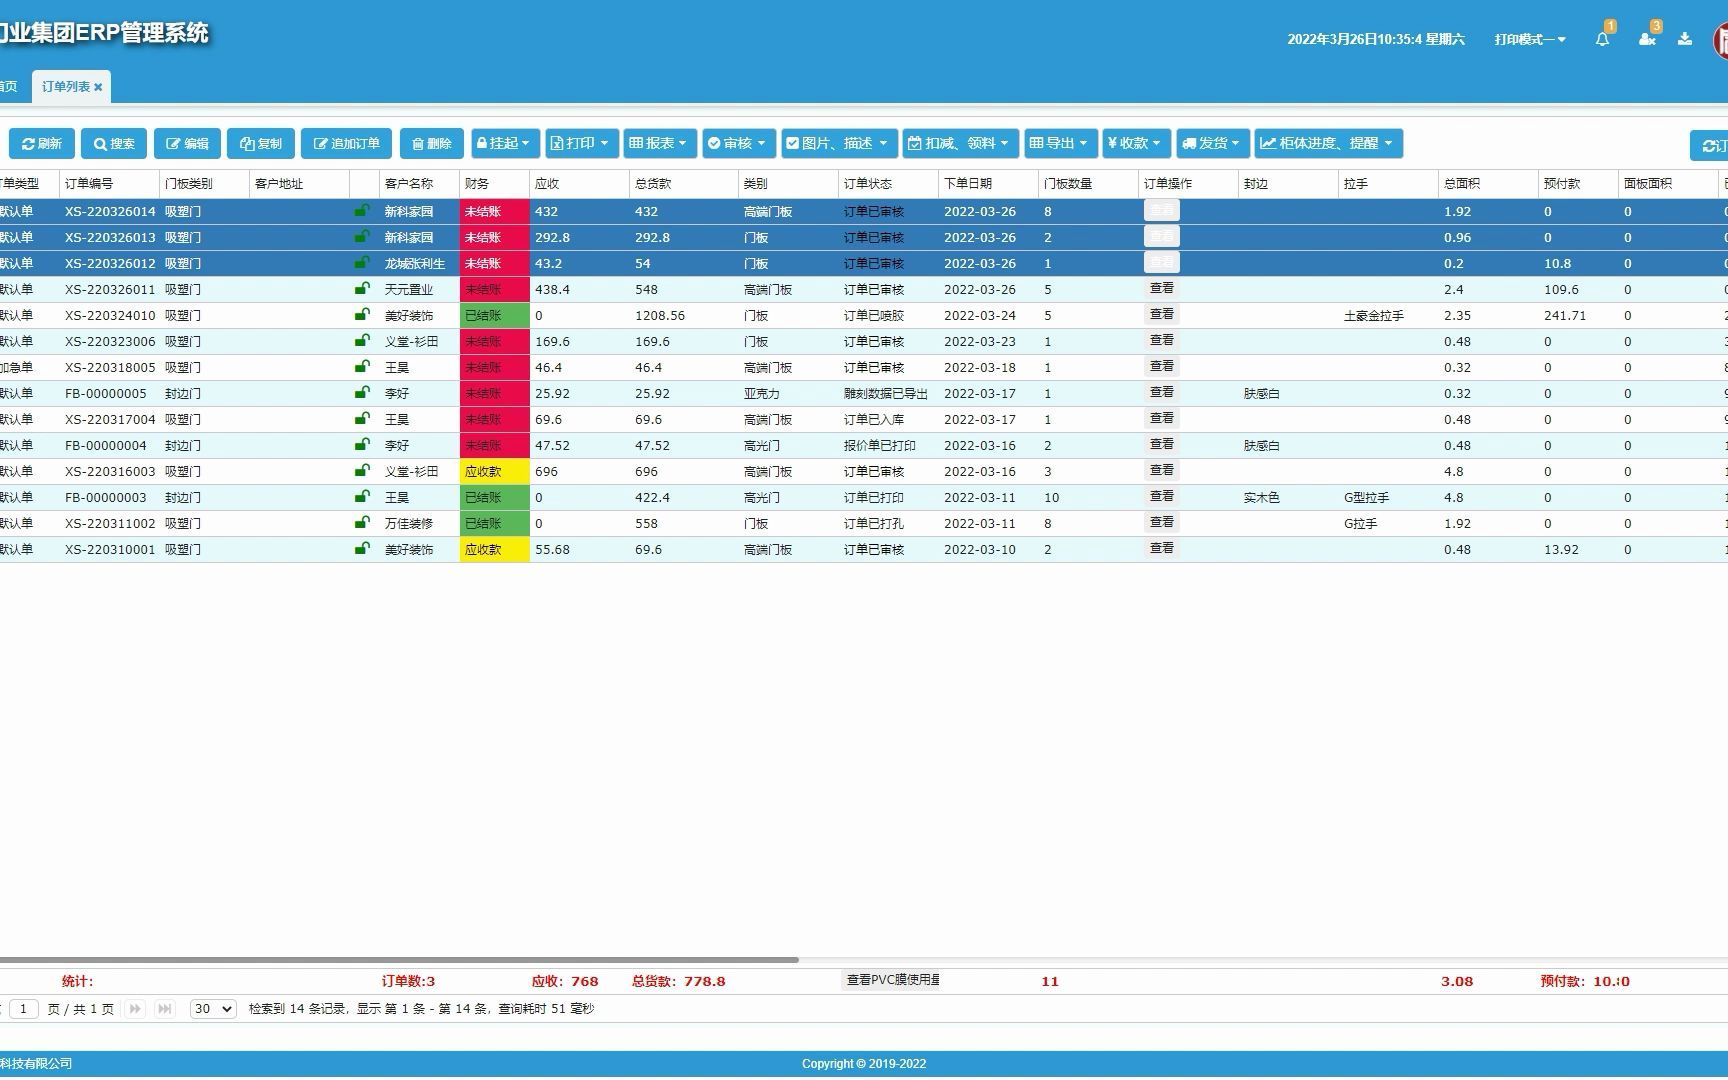Image resolution: width=1728 pixels, height=1080 pixels.
Task: Click the 搜索 search button
Action: click(114, 143)
